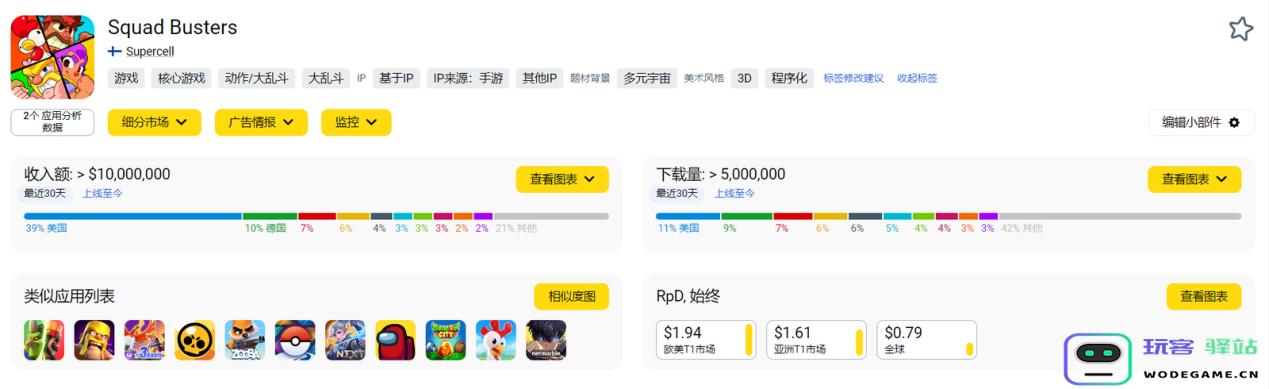This screenshot has height=389, width=1269.
Task: Open the purple 3rd anniversary game icon
Action: 144,340
